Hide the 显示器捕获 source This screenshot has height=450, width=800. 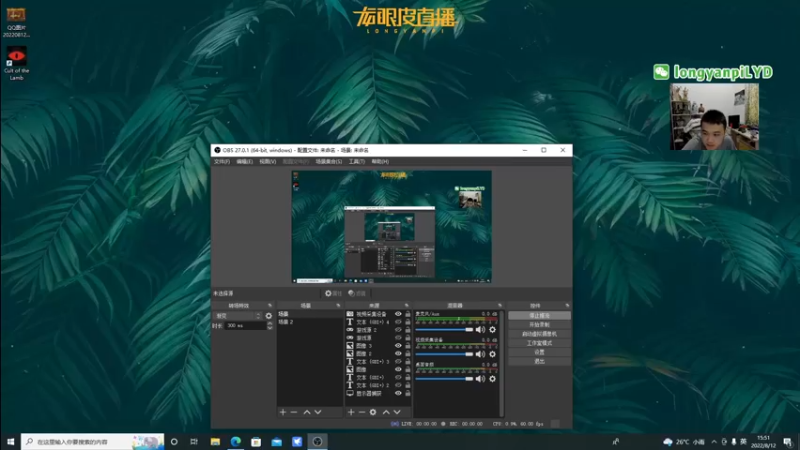[x=398, y=393]
